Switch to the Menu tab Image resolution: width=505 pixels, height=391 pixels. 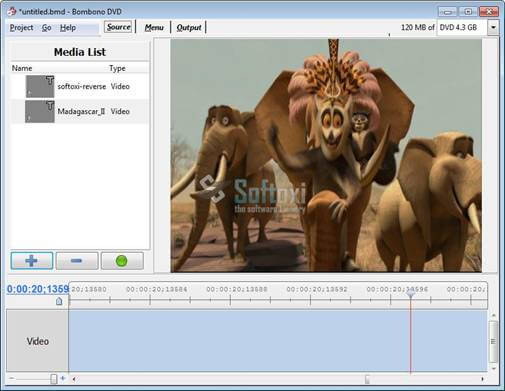coord(154,27)
